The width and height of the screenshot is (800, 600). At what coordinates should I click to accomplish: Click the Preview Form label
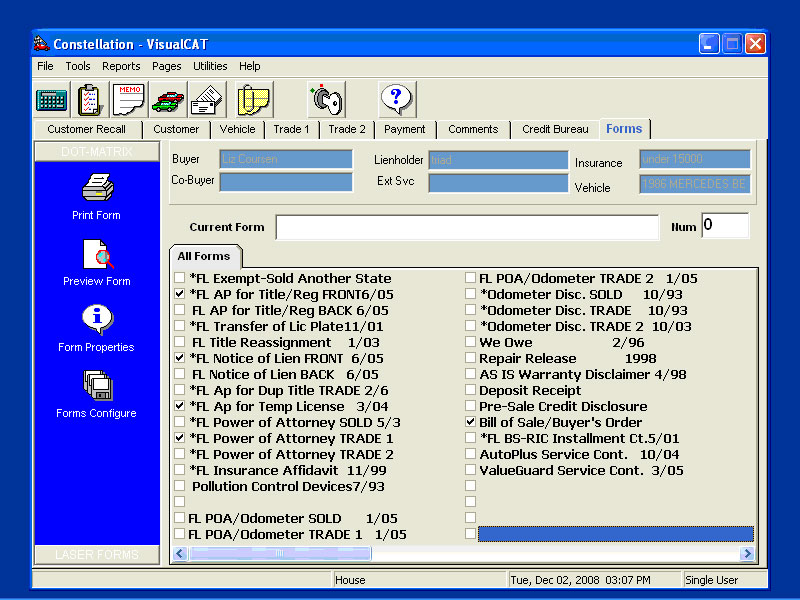click(97, 281)
